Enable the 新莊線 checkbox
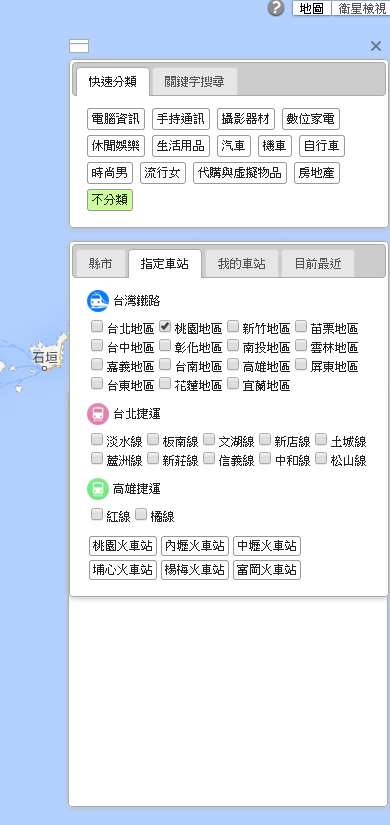 [153, 459]
